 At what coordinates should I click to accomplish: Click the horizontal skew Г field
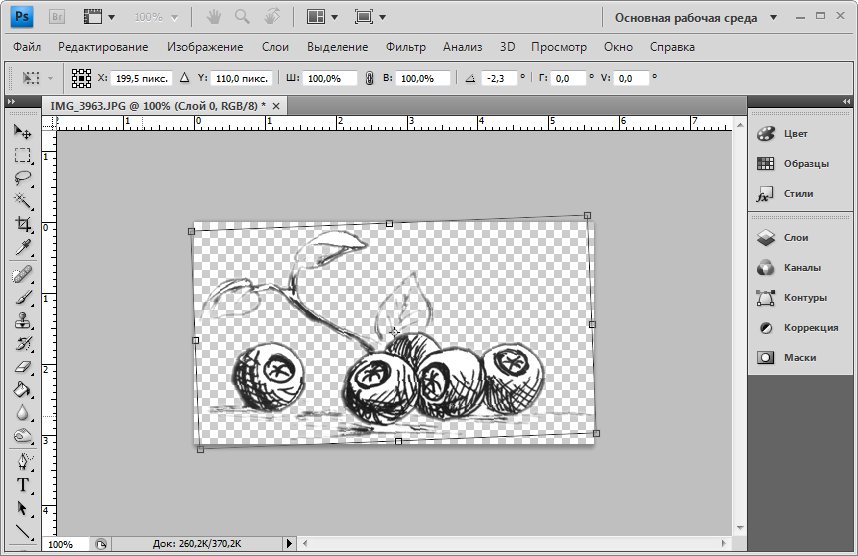point(569,78)
